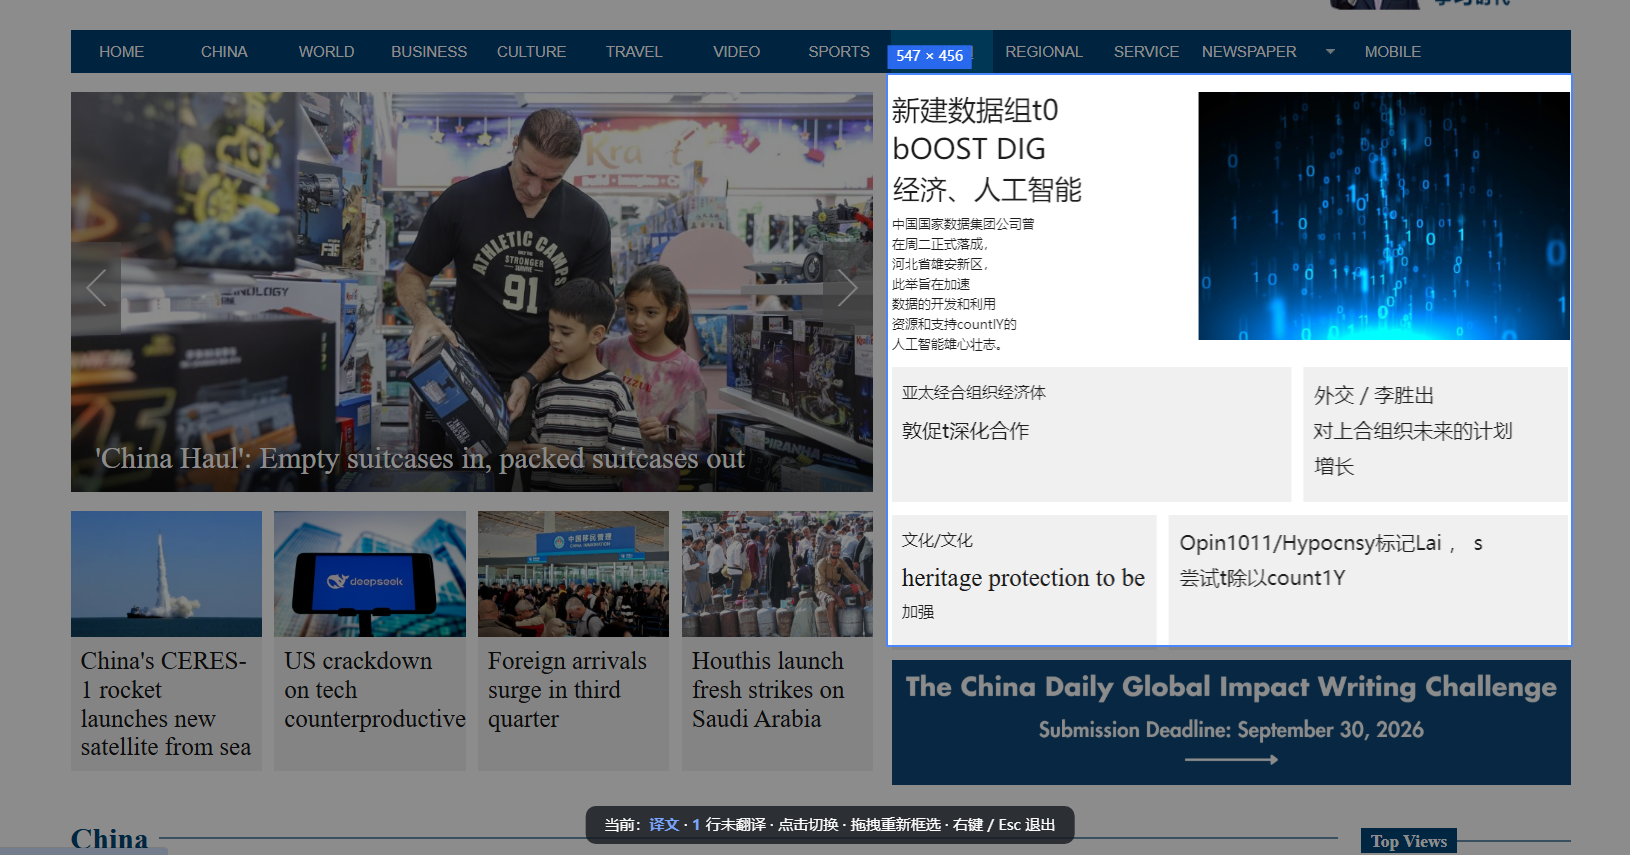Read US crackdown on tech headline
The width and height of the screenshot is (1630, 855).
pyautogui.click(x=374, y=690)
